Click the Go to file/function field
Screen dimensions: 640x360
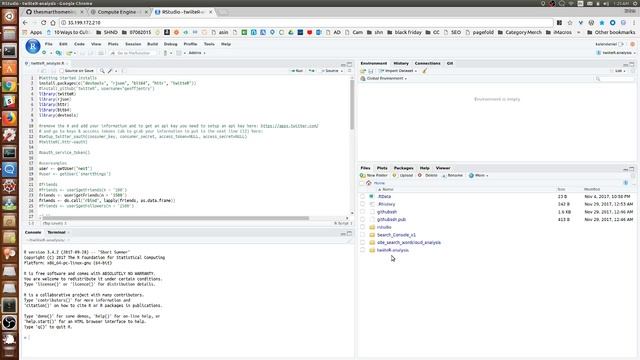coord(133,53)
